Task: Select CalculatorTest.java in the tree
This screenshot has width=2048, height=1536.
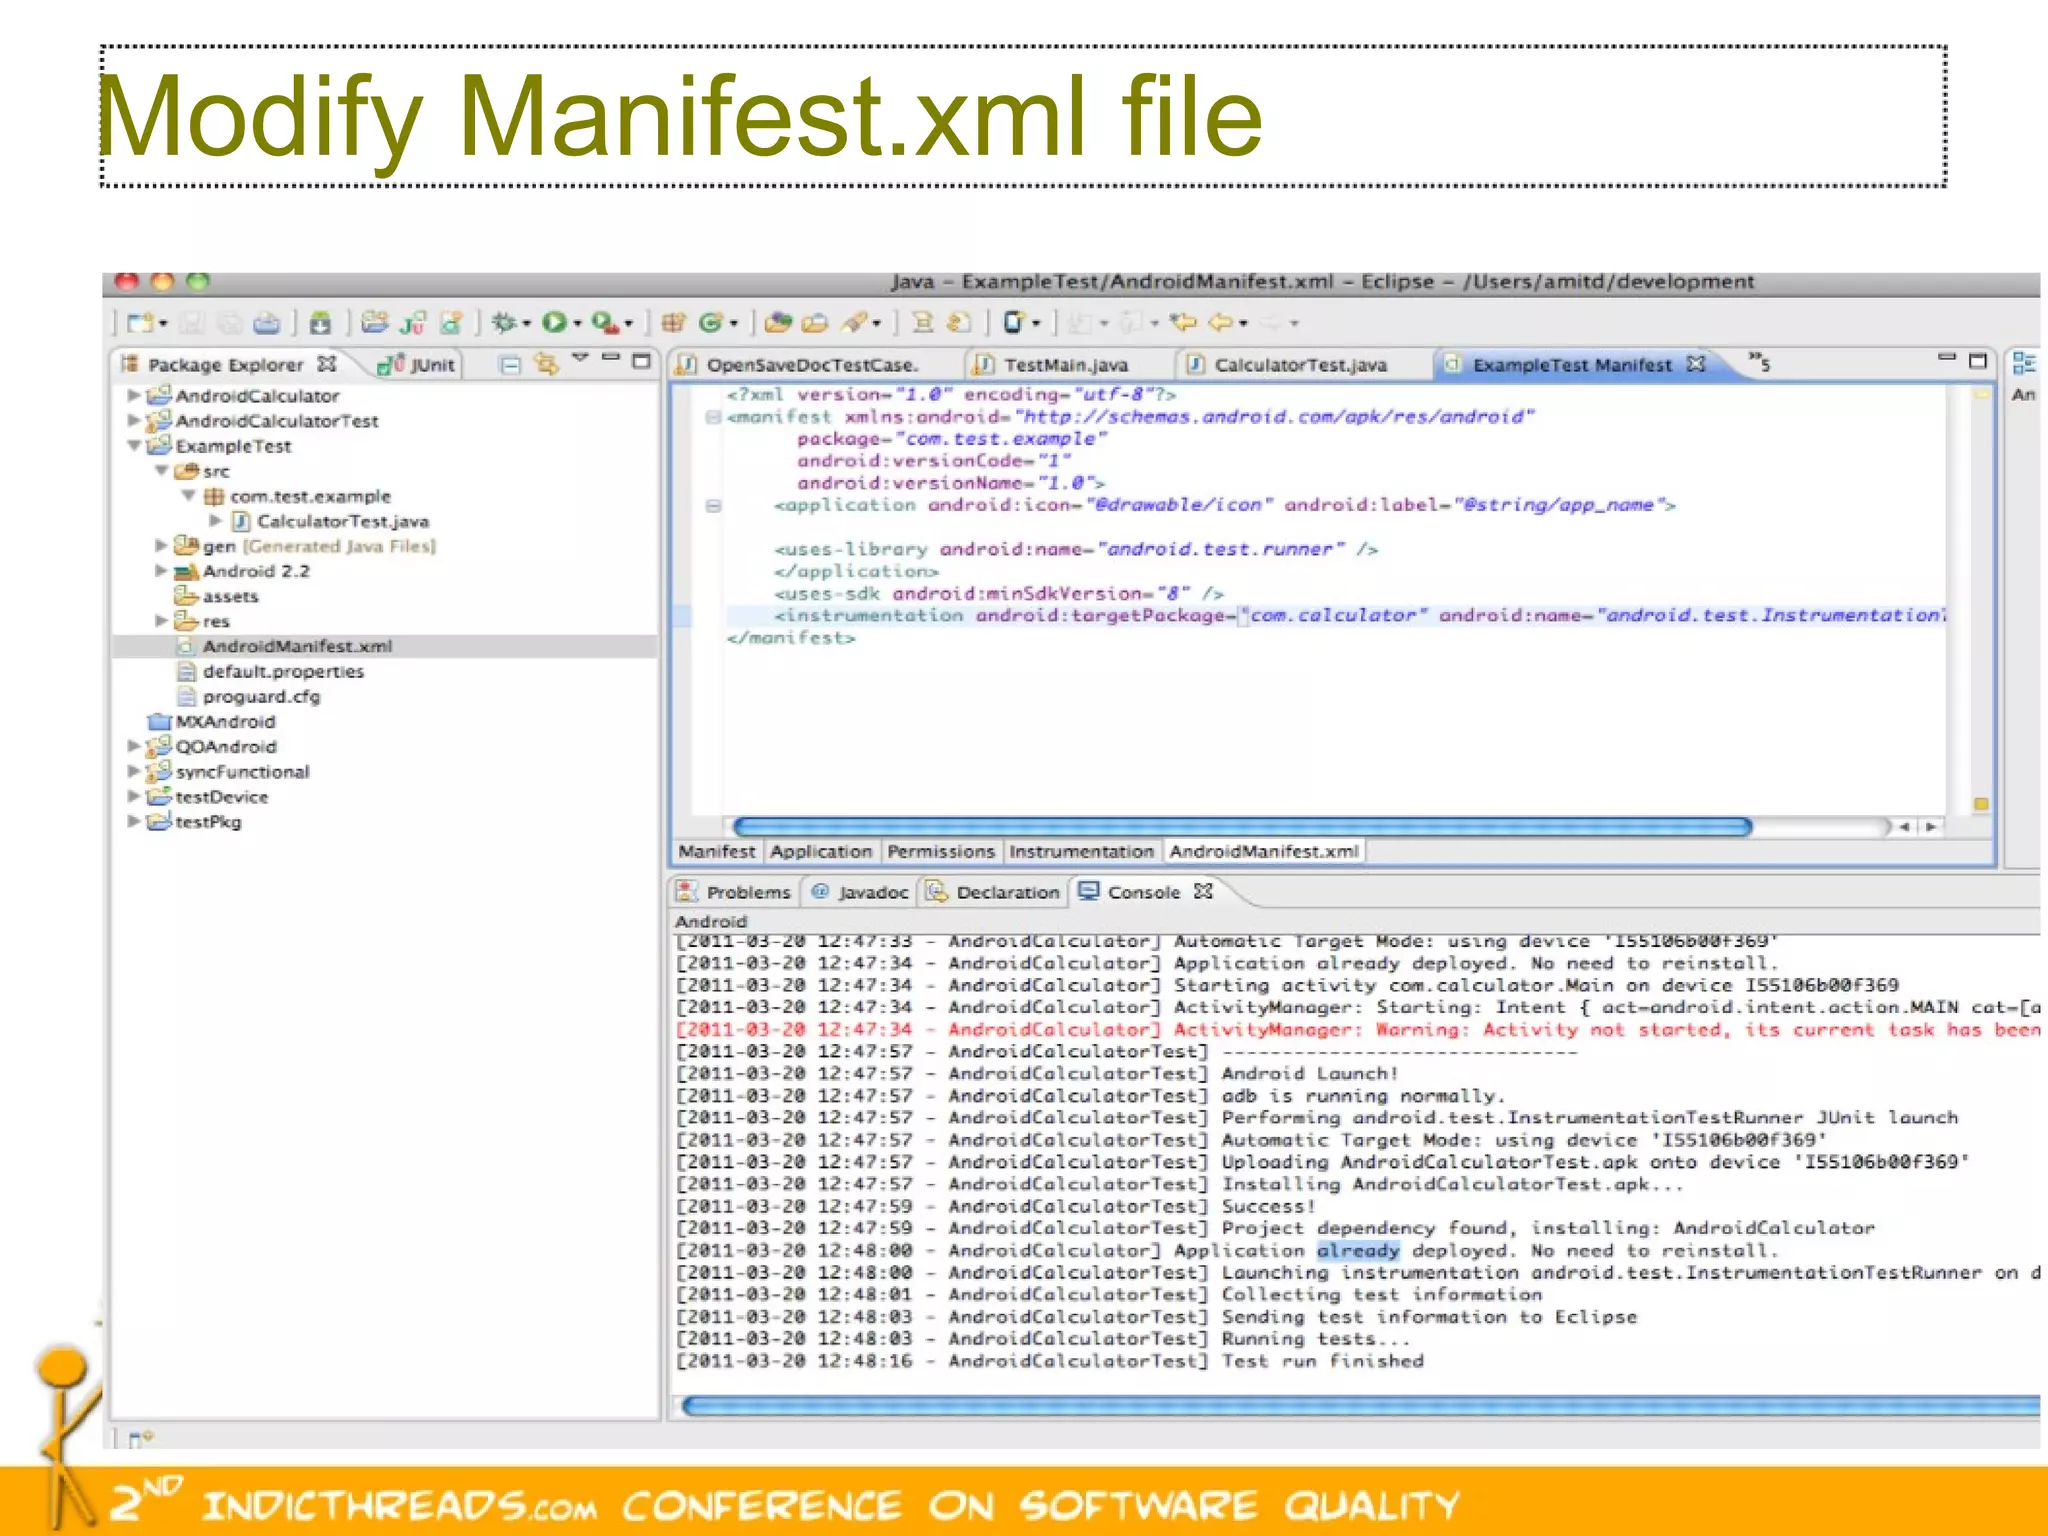Action: [x=343, y=521]
